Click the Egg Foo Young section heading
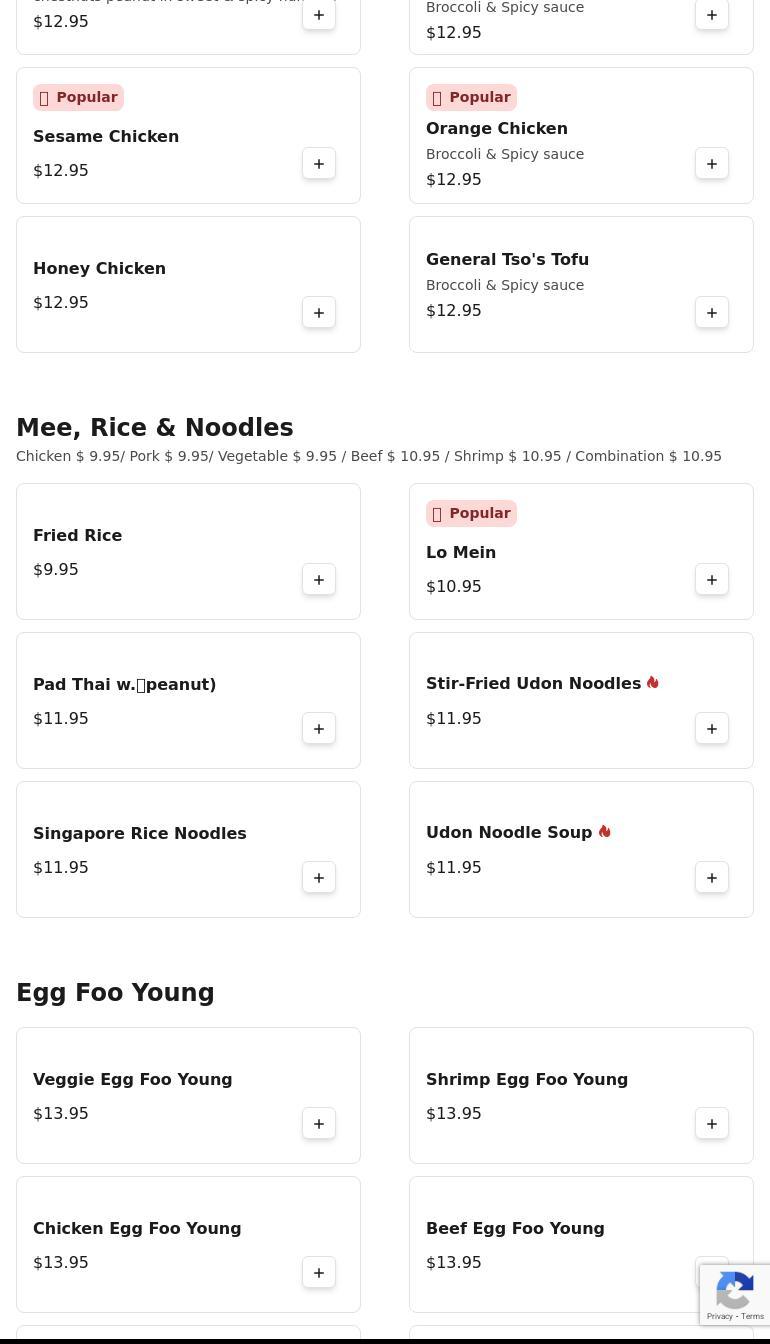 click(115, 993)
